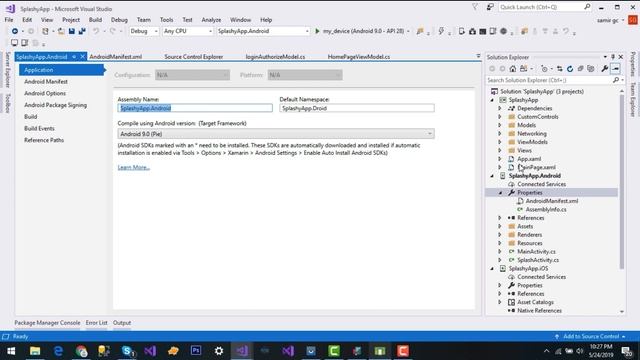Click Add to Source Control in status bar

(x=591, y=336)
